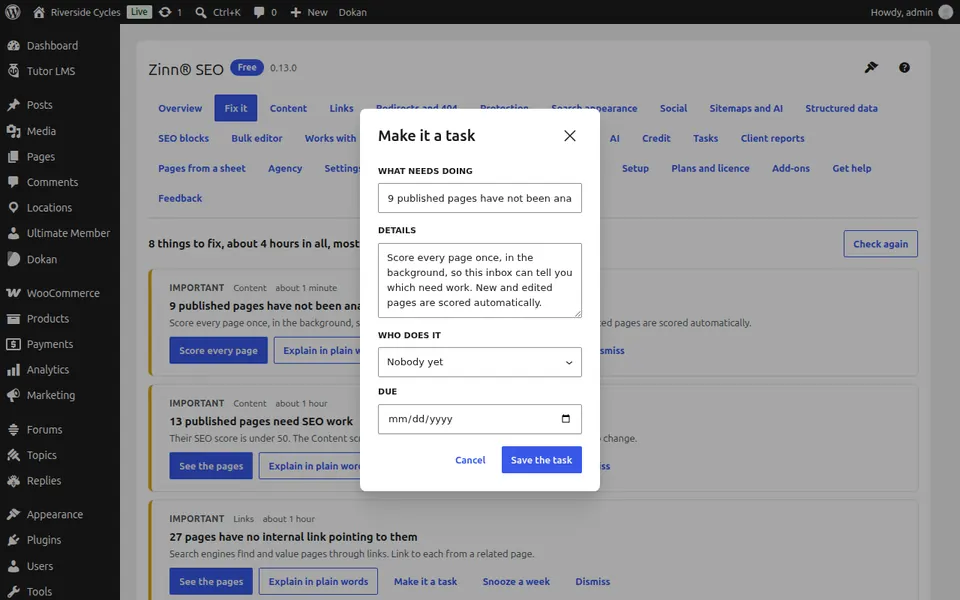Open the updates icon in admin bar
The height and width of the screenshot is (600, 960).
[165, 12]
